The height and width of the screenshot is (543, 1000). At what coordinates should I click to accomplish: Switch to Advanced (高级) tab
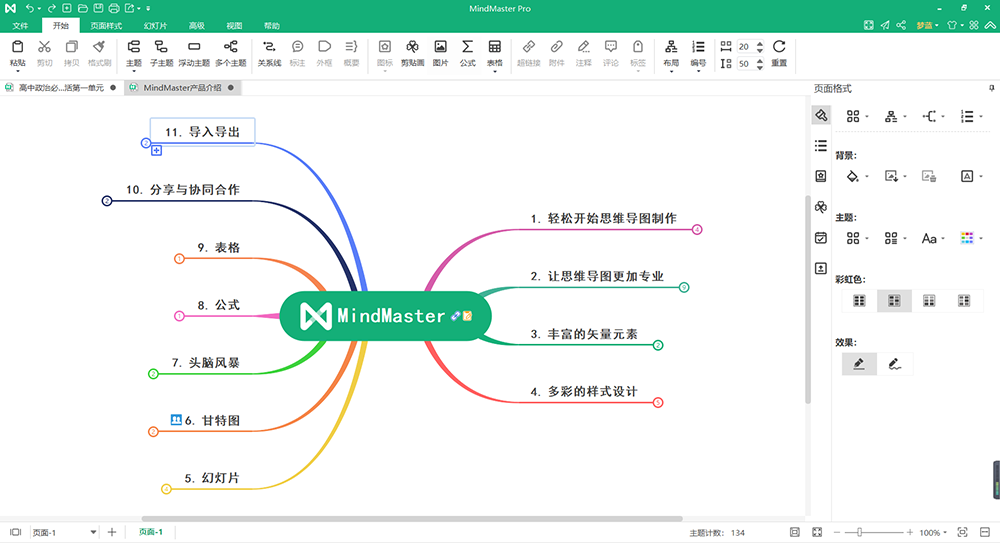[196, 26]
